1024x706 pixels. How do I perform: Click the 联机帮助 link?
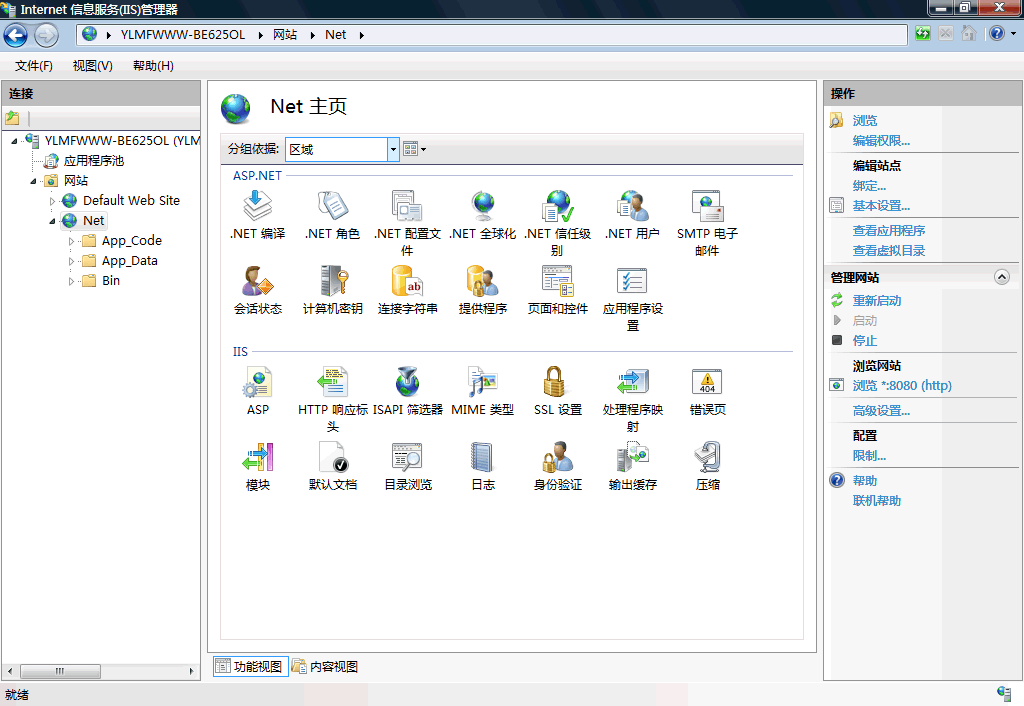(x=876, y=500)
